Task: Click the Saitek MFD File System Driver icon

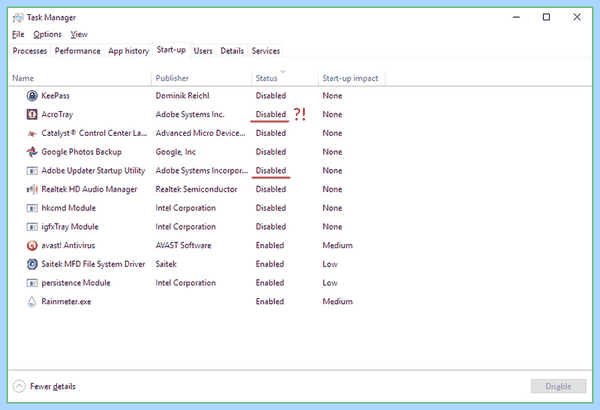Action: point(32,264)
